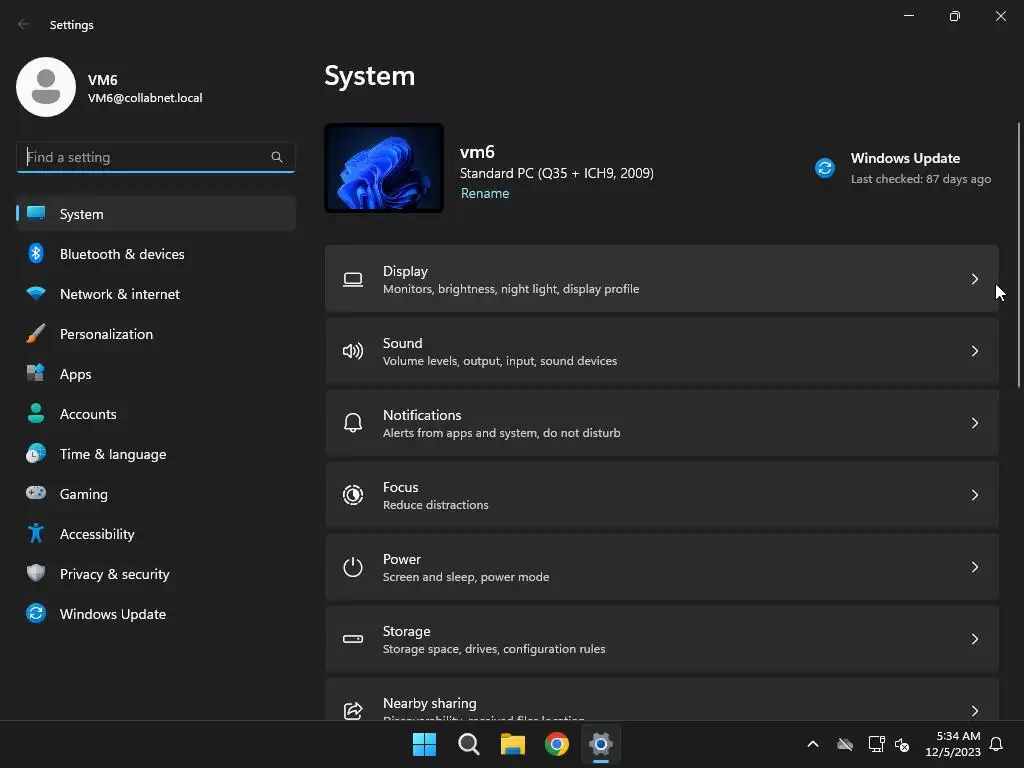Open the Gaming label in sidebar
The height and width of the screenshot is (768, 1024).
click(84, 494)
